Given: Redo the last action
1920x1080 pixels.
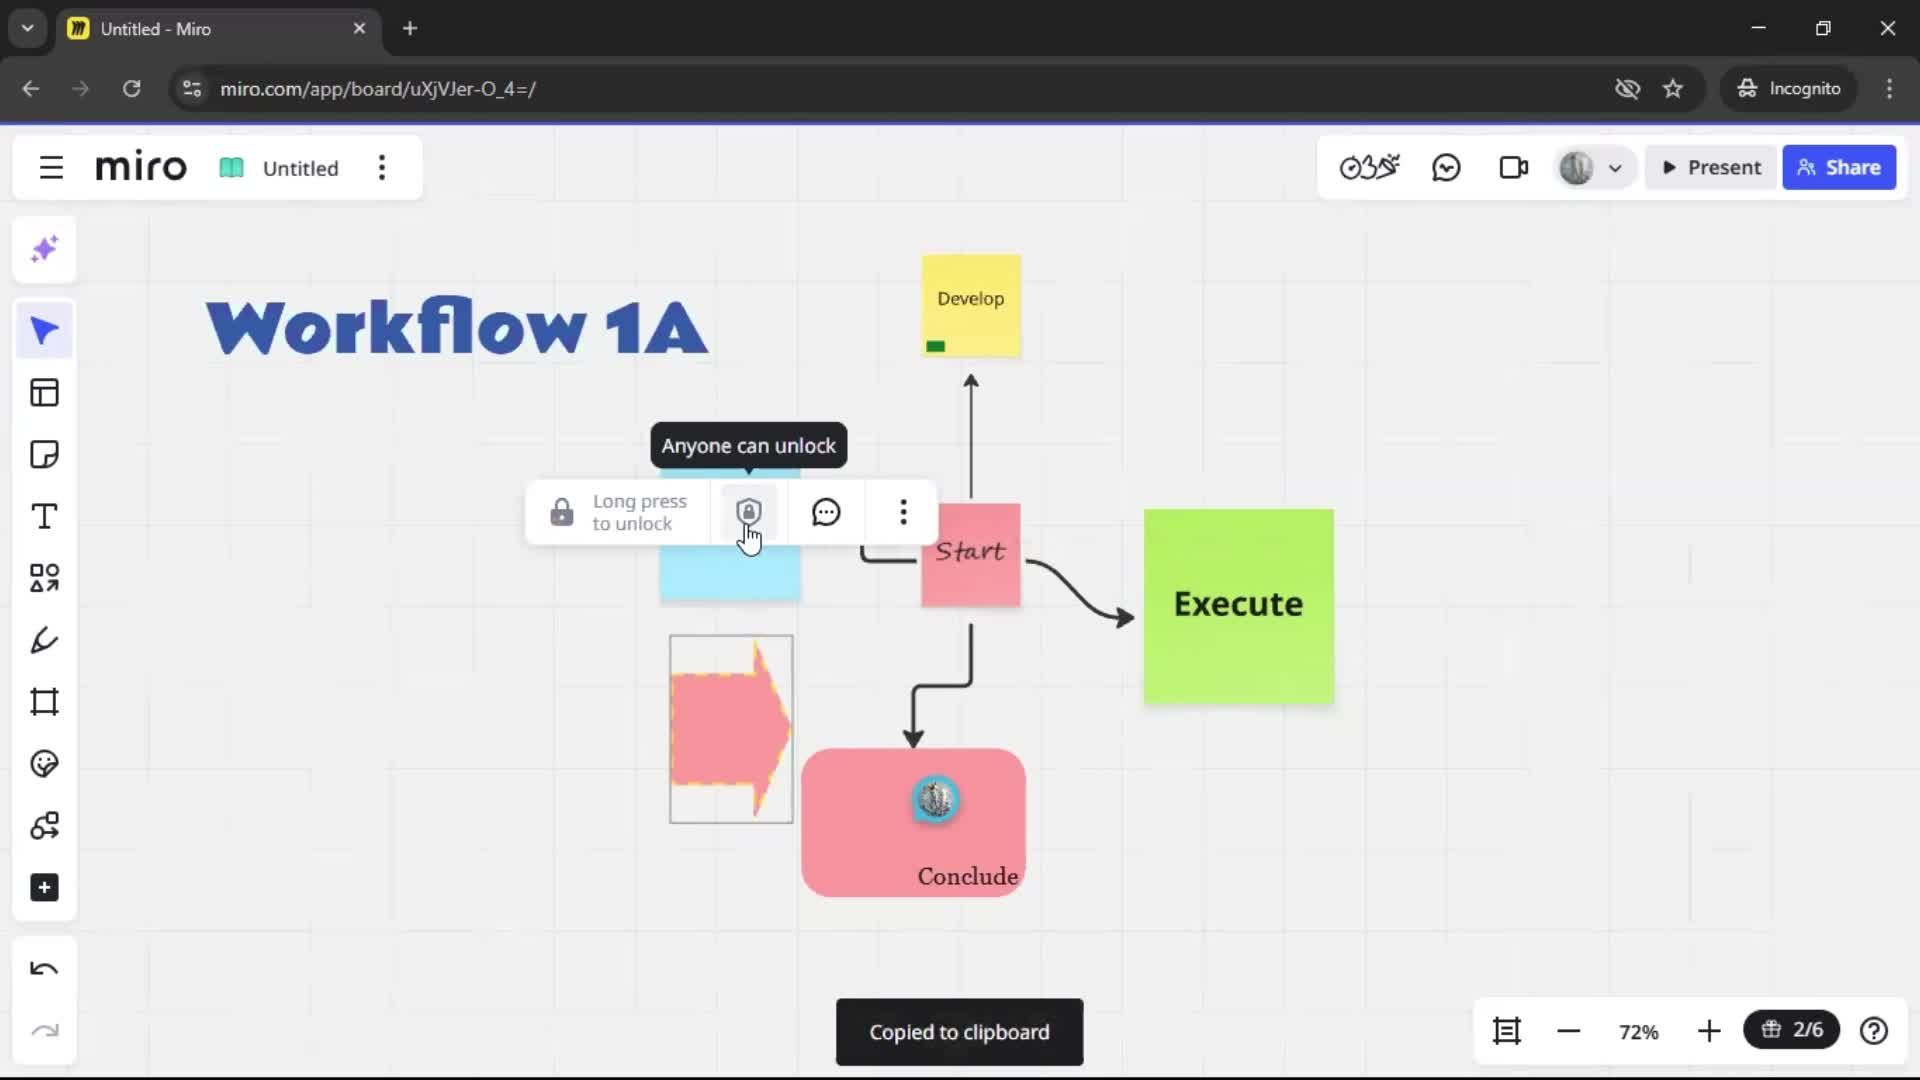Looking at the screenshot, I should (x=44, y=1031).
